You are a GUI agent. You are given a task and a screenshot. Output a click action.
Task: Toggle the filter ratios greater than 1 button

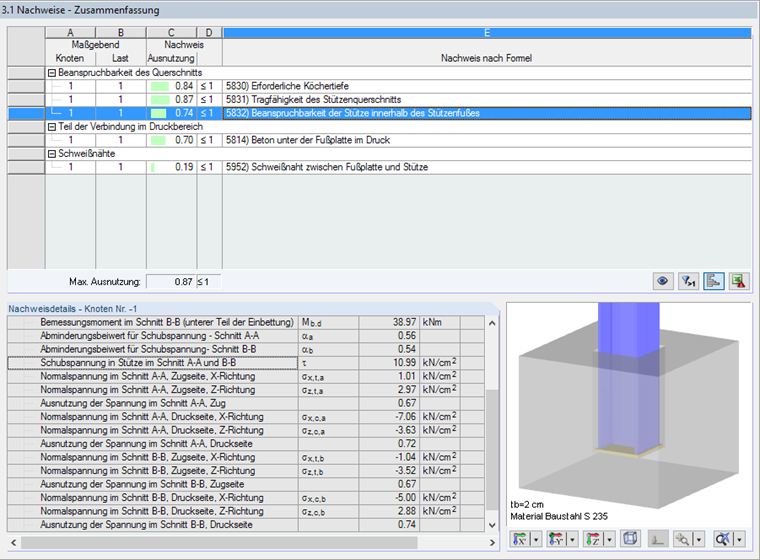[688, 281]
